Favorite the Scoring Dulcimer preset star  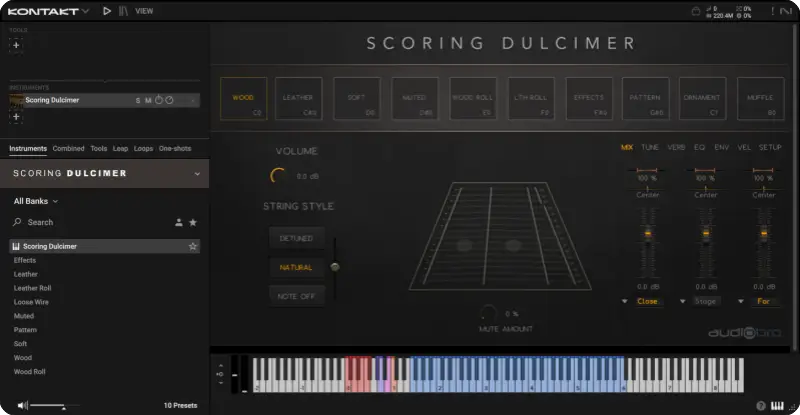coord(193,247)
